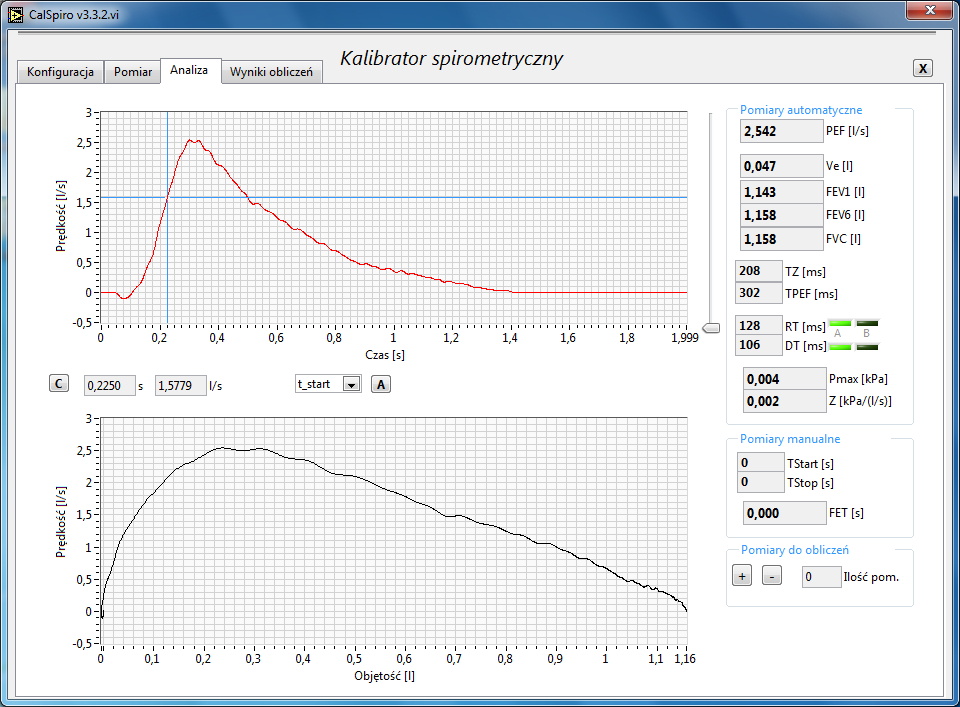960x707 pixels.
Task: Click the RT value 128
Action: coord(758,326)
